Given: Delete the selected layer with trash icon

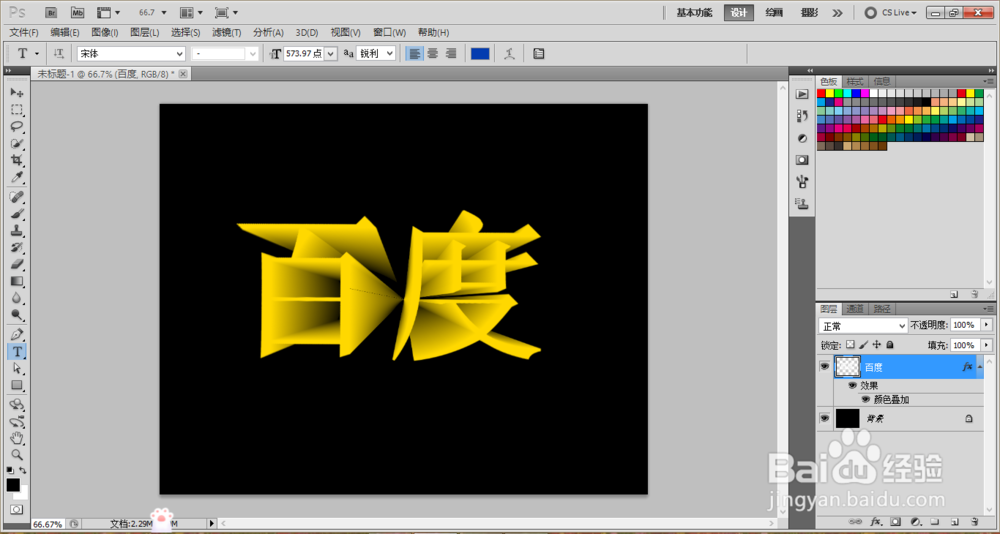Looking at the screenshot, I should [974, 521].
